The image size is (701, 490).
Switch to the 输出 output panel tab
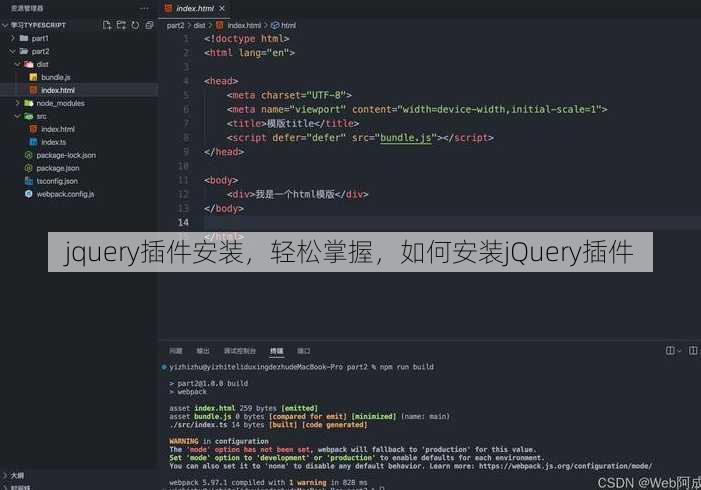203,351
